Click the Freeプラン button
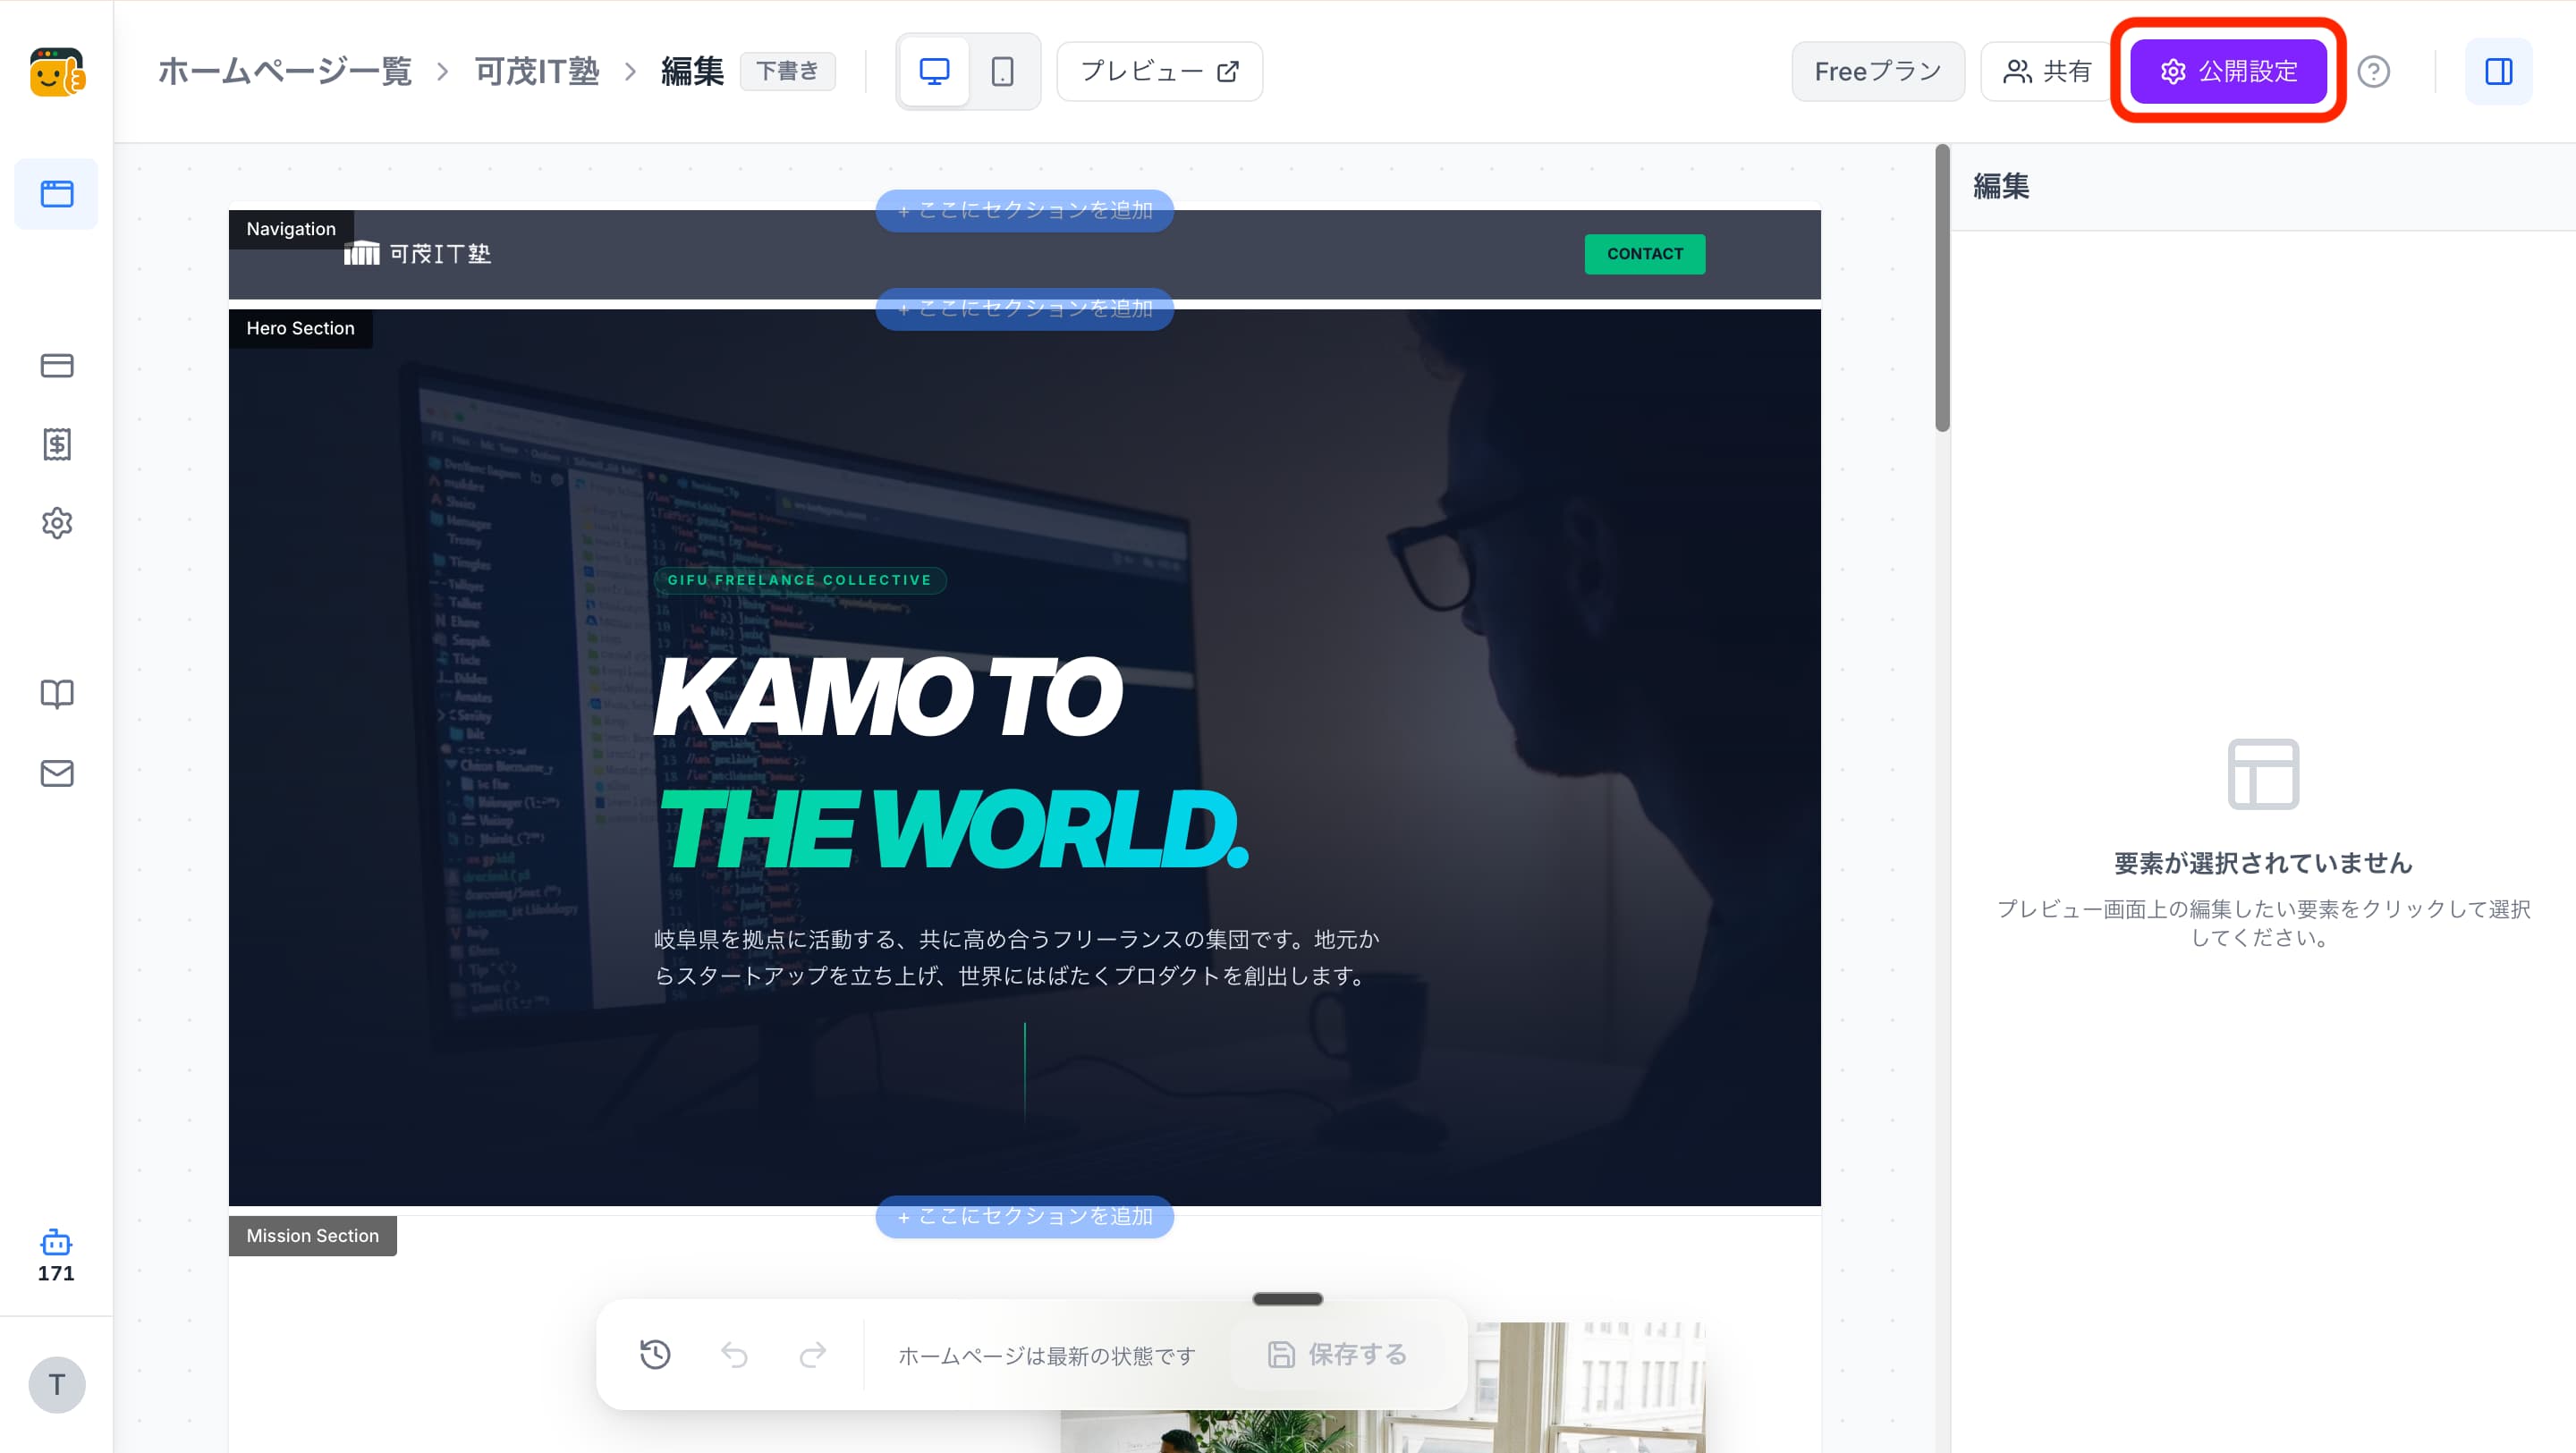This screenshot has height=1453, width=2576. (1878, 72)
